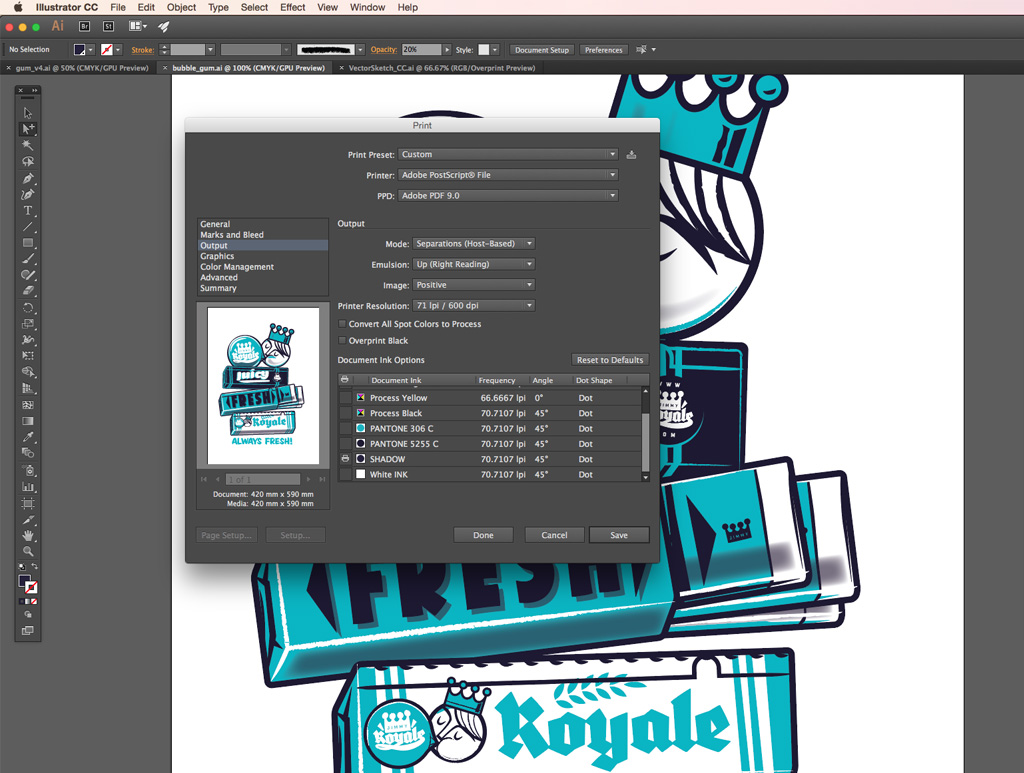Screen dimensions: 1024x773
Task: Select the Magic Wand tool
Action: coord(28,145)
